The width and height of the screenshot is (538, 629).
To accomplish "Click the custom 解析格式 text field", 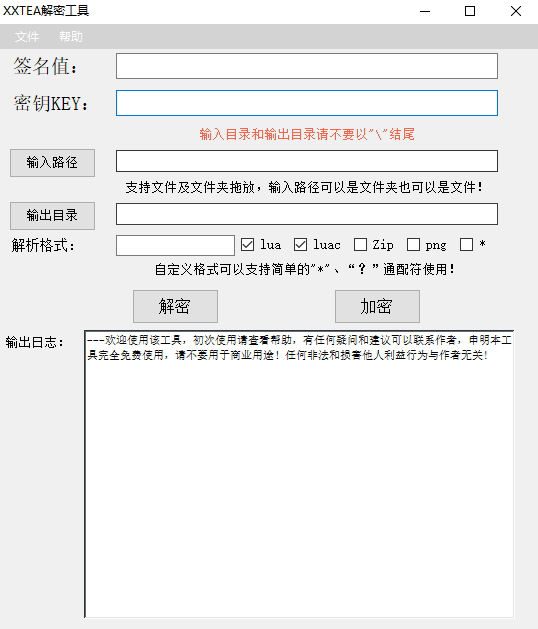I will tap(175, 246).
